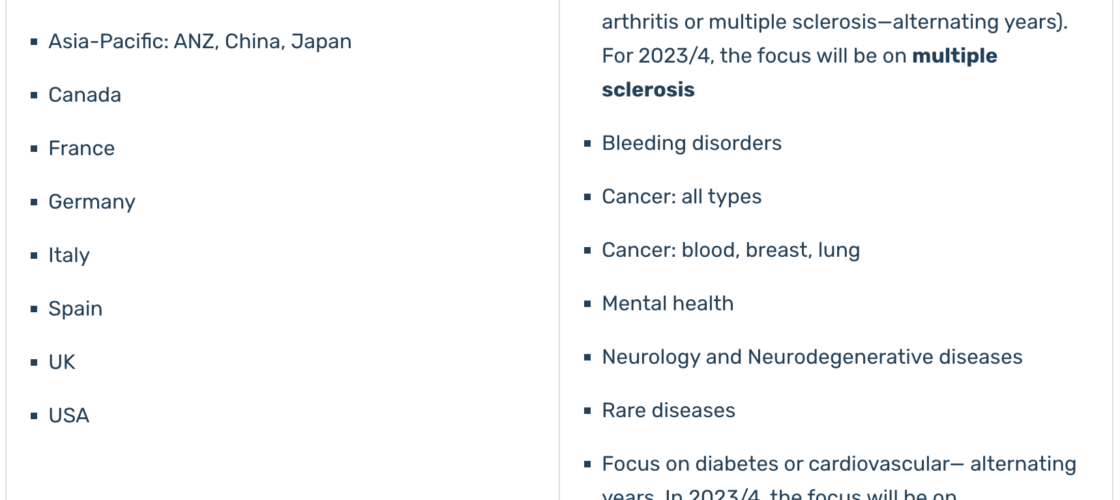This screenshot has width=1120, height=500.
Task: Click France in the country list
Action: pos(81,149)
